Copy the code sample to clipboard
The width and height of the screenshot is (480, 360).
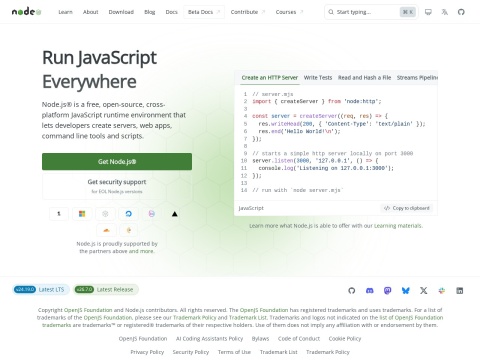pyautogui.click(x=407, y=208)
